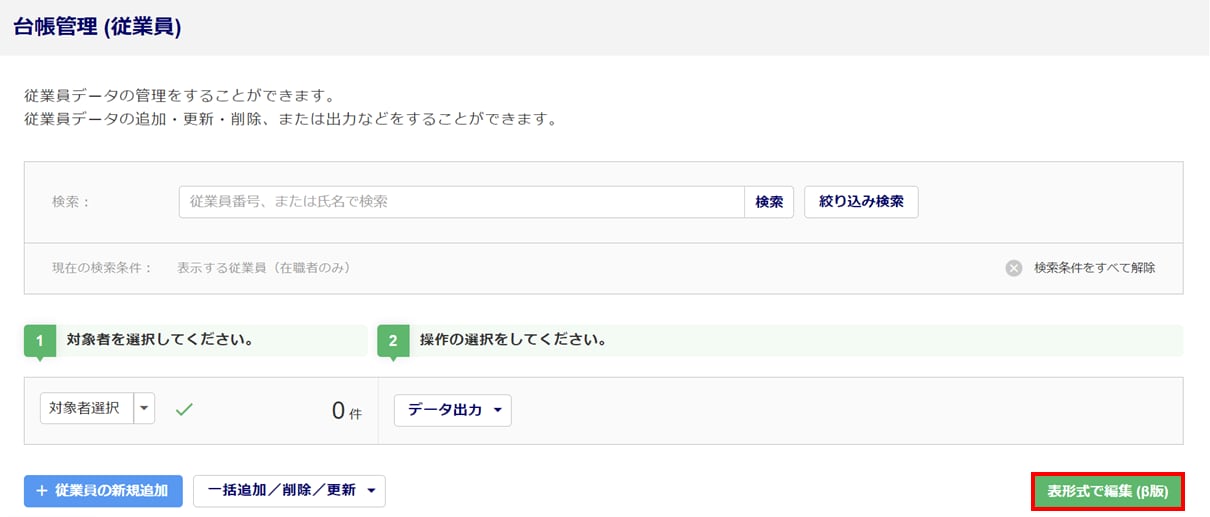Screen dimensions: 1210x517
Task: Open the データ出力 dropdown
Action: [x=453, y=411]
